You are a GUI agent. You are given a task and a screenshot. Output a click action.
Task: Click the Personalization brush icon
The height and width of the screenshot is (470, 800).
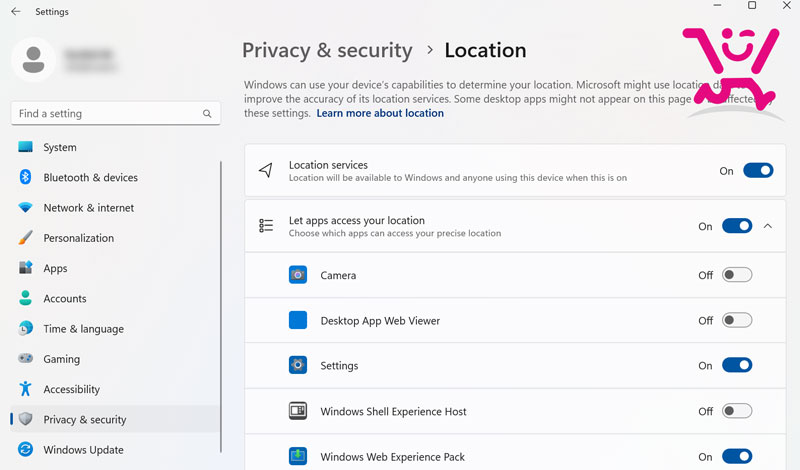[26, 238]
